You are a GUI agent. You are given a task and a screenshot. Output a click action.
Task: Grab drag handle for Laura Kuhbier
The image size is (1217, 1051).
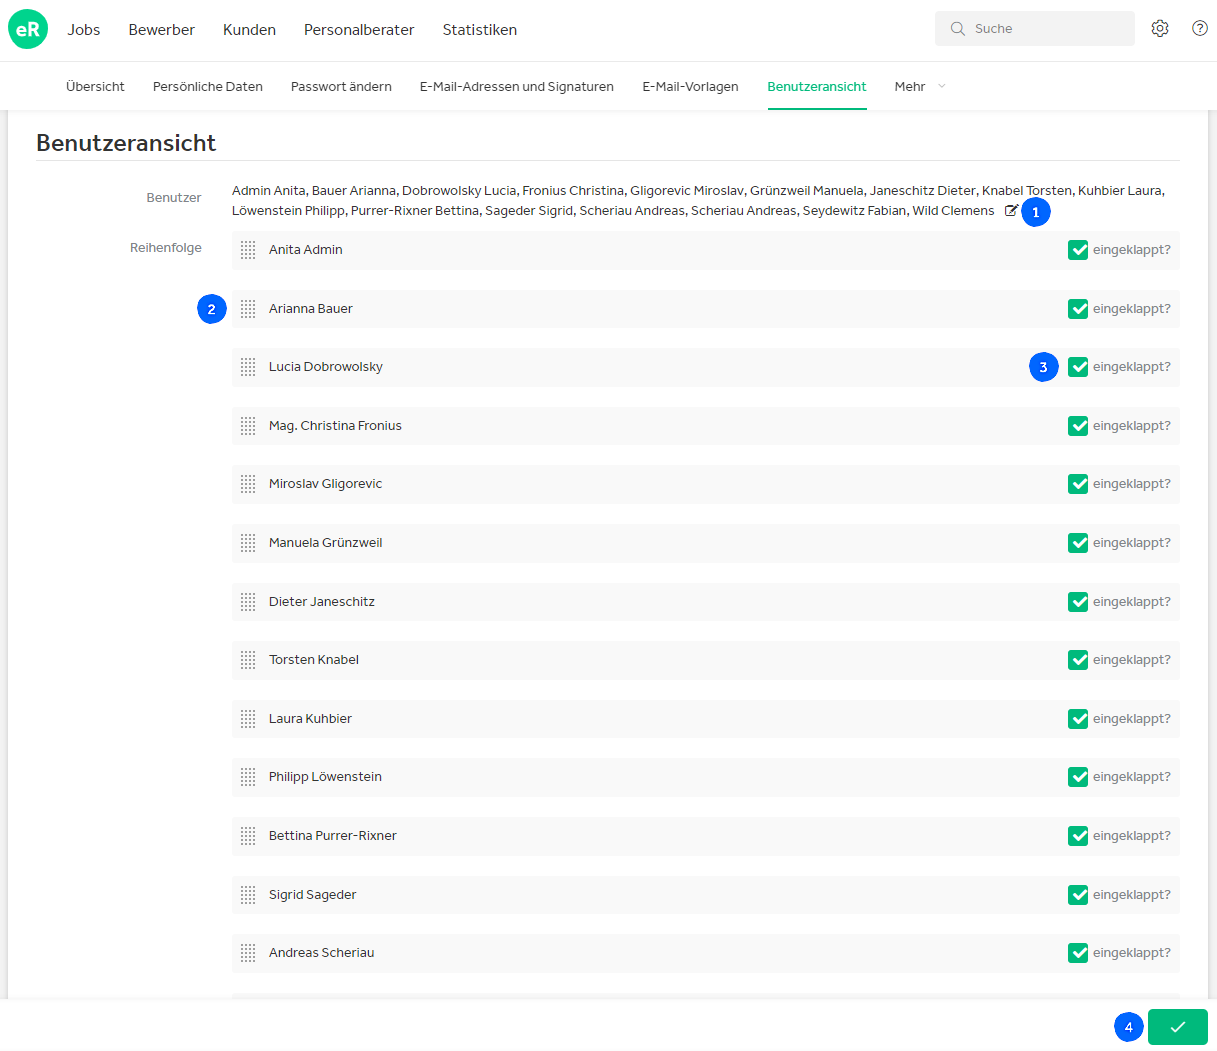248,719
